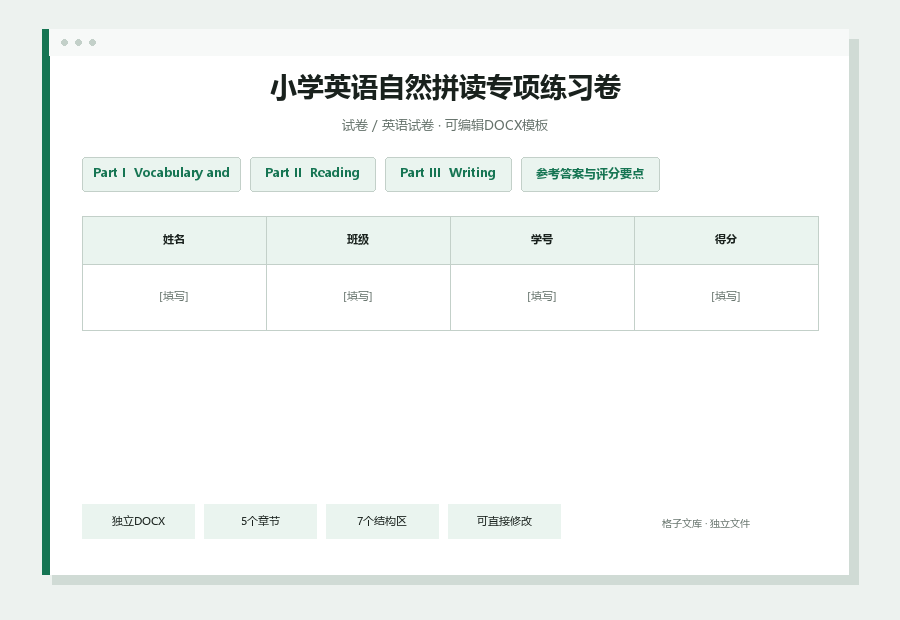This screenshot has width=900, height=620.
Task: Click the [填写] cell under 姓名
Action: (x=174, y=297)
